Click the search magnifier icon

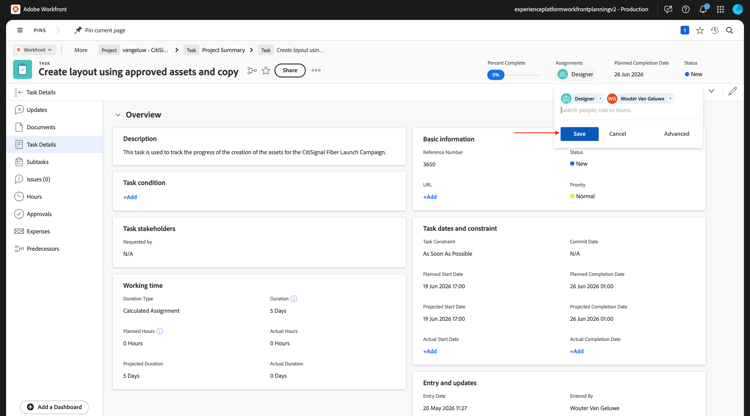click(x=729, y=30)
